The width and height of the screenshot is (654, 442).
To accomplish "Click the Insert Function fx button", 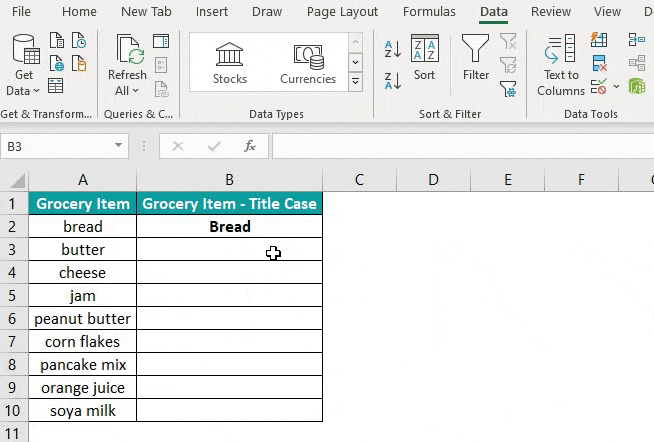I will (x=250, y=146).
